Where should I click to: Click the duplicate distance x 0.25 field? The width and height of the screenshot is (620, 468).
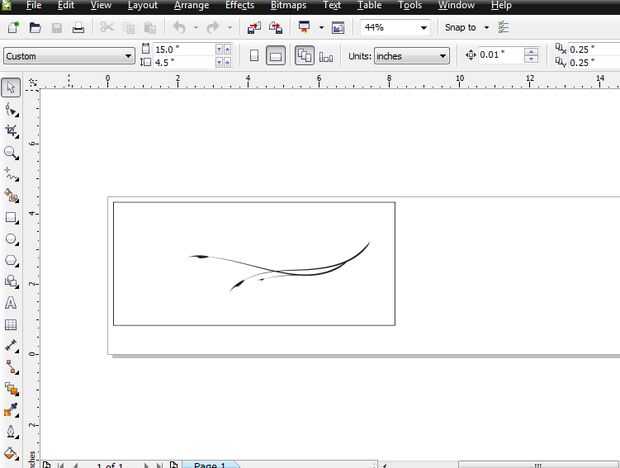pos(593,49)
